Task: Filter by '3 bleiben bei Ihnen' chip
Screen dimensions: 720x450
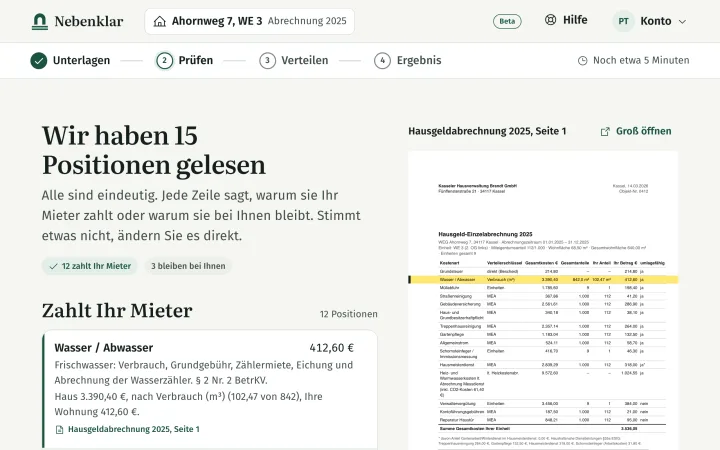Action: [188, 266]
